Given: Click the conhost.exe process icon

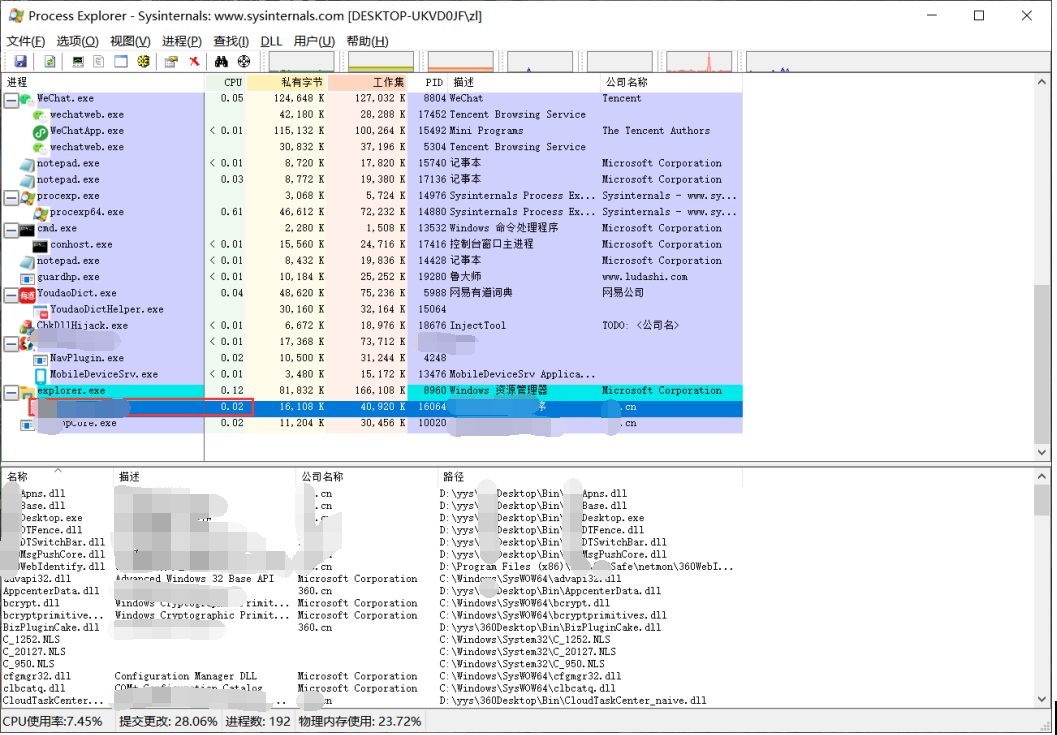Looking at the screenshot, I should point(40,245).
